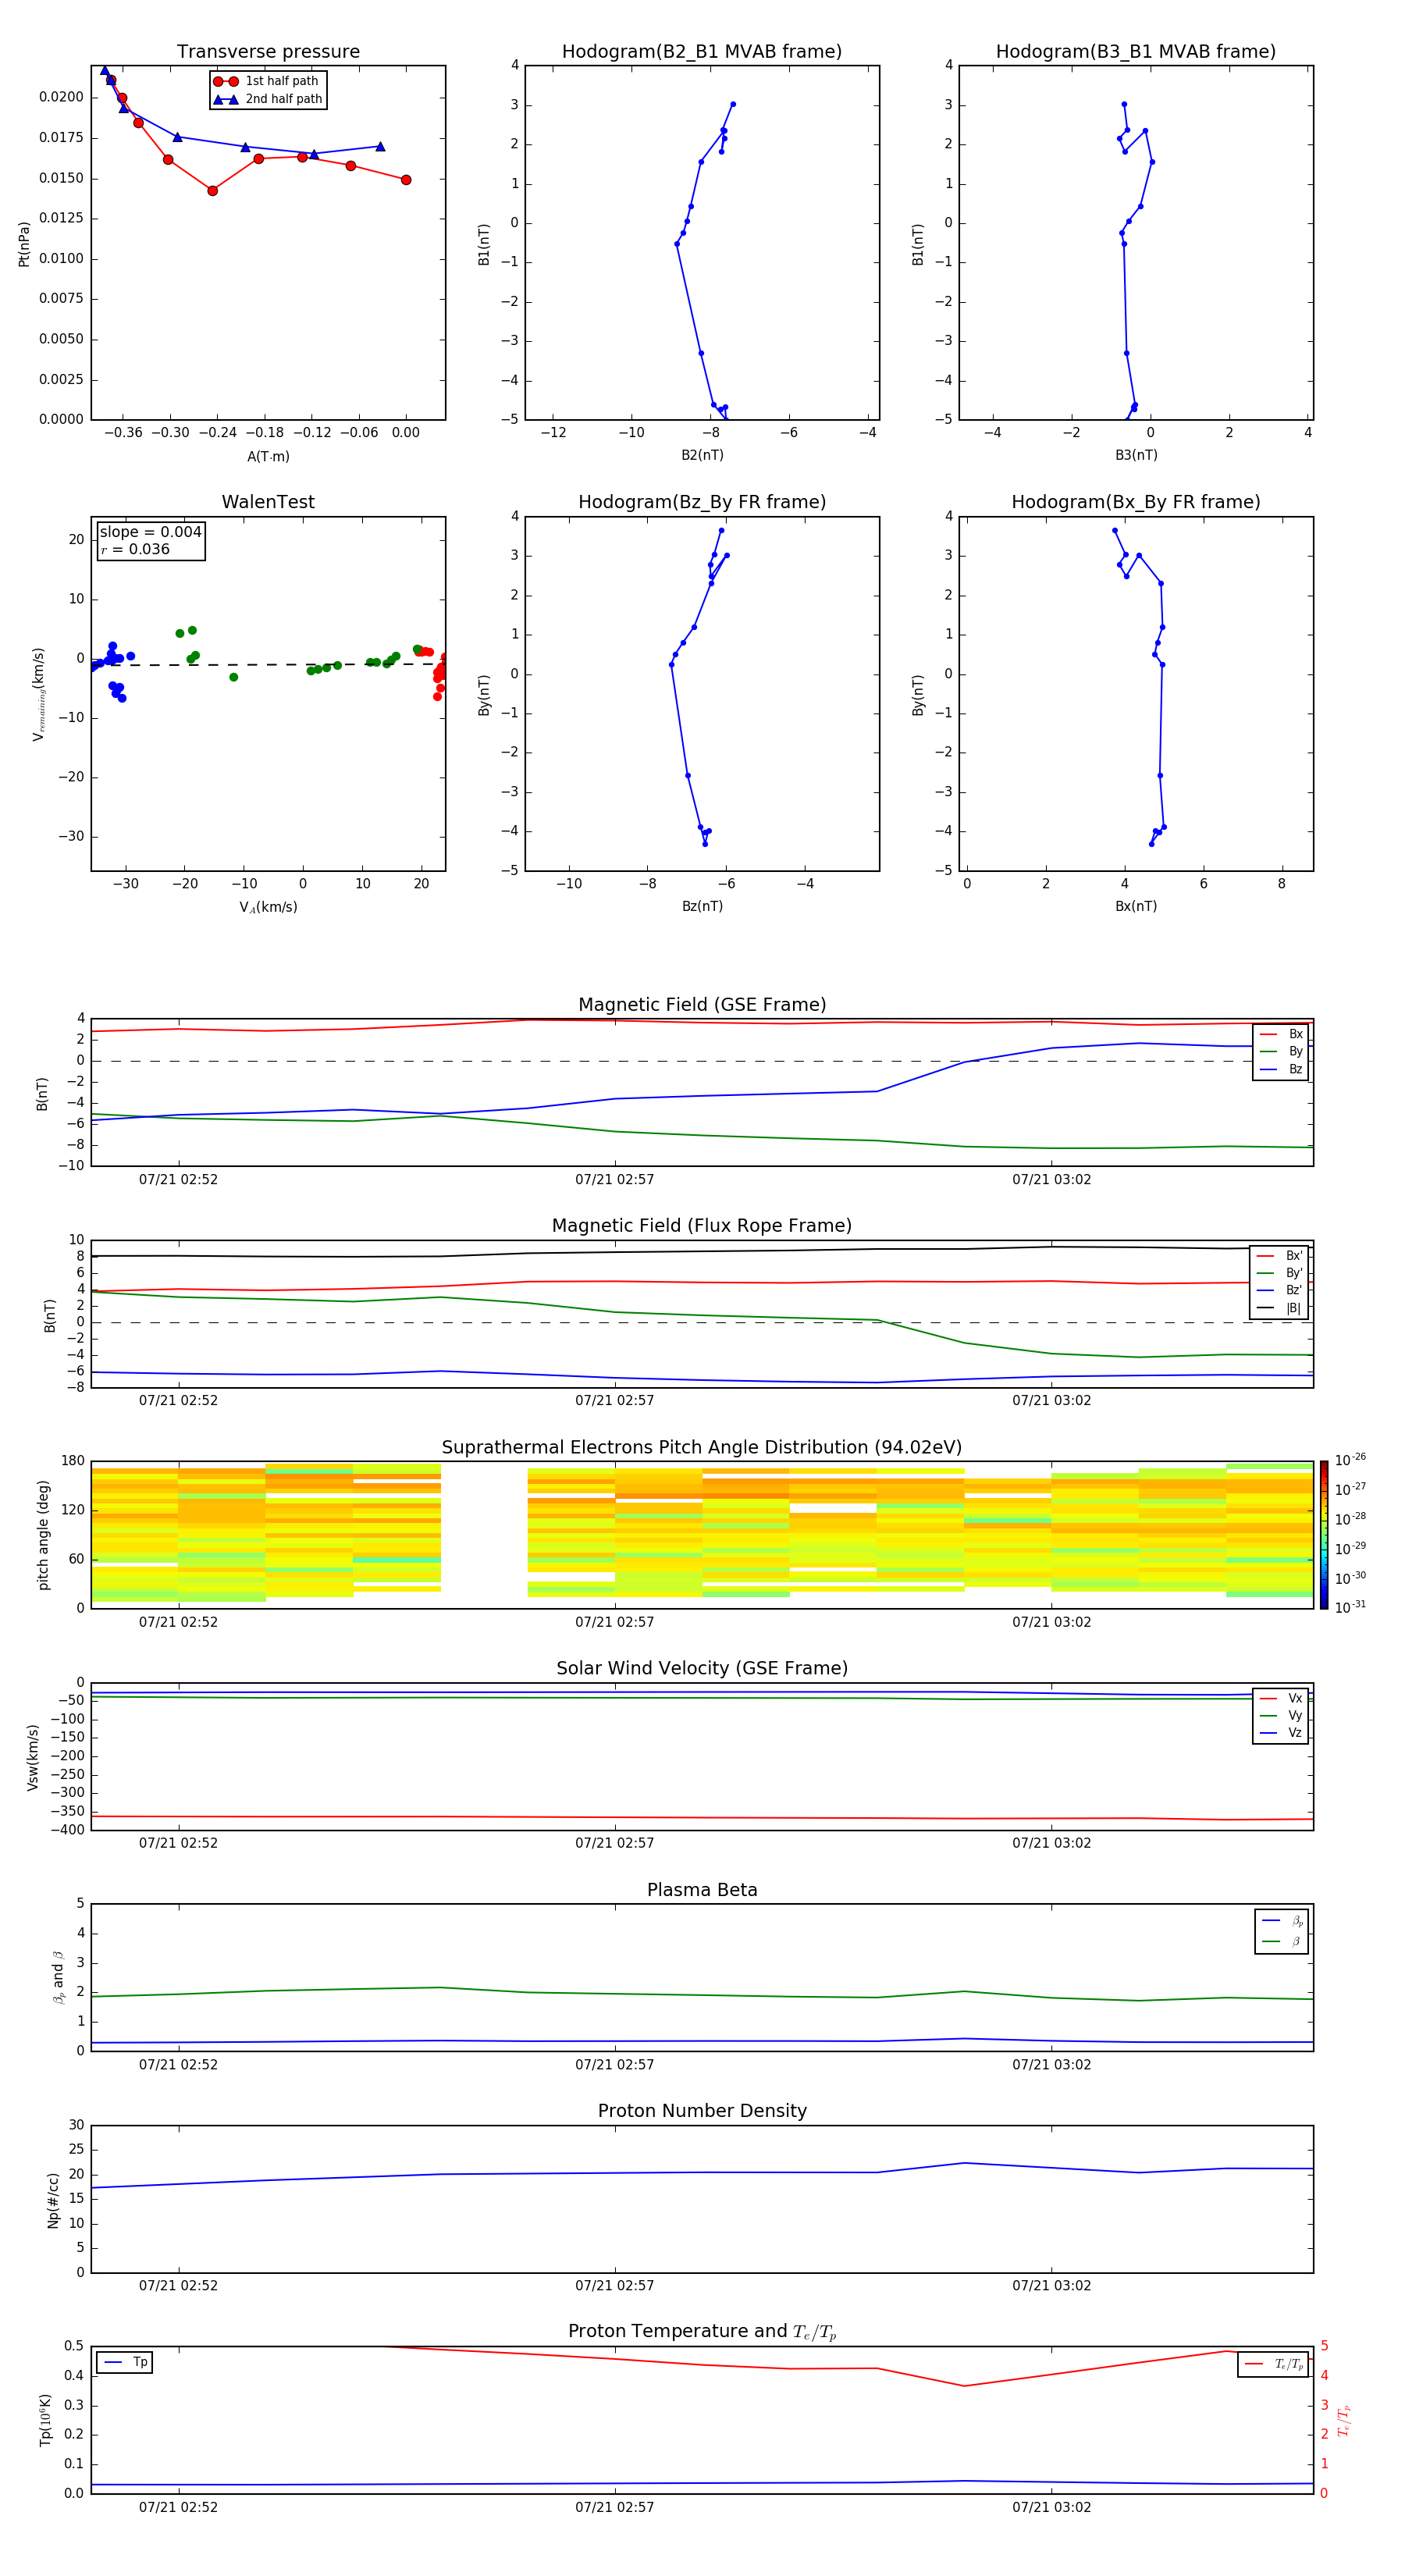Click the 'Vz' legend entry
This screenshot has height=2576, width=1405.
click(x=1281, y=1733)
